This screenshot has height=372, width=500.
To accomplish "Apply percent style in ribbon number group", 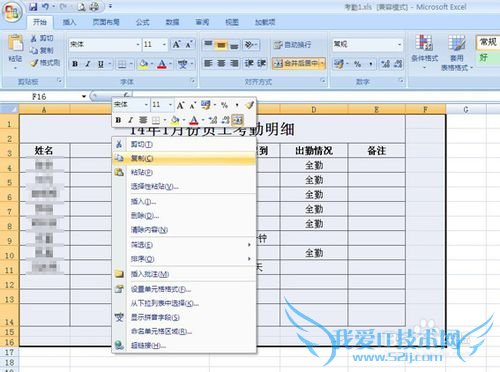I will [358, 64].
